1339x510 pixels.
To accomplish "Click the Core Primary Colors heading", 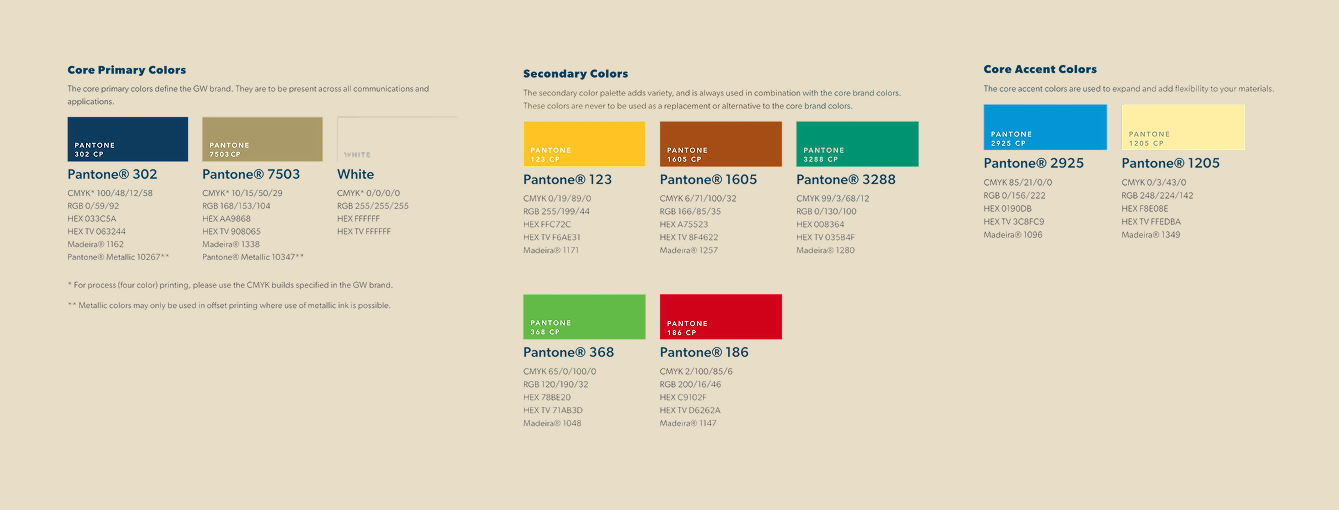I will pyautogui.click(x=127, y=70).
